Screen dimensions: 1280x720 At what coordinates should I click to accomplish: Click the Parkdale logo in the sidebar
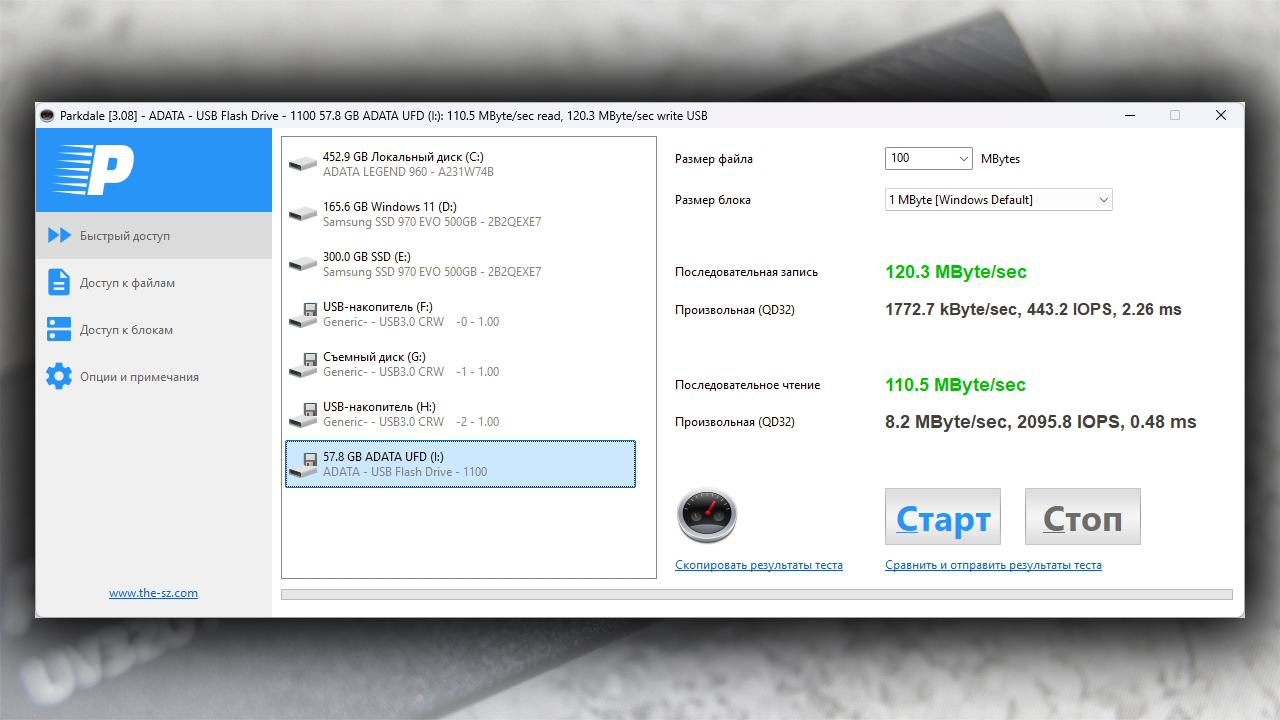point(93,171)
